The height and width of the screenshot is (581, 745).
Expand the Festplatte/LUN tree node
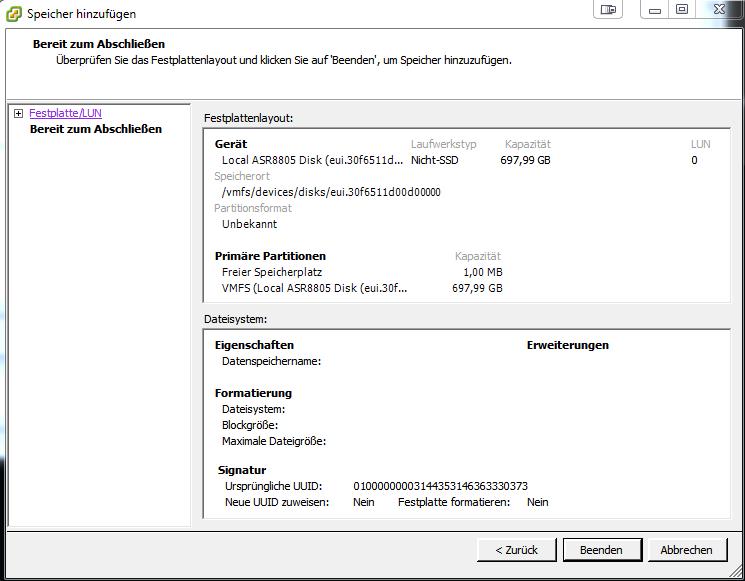point(18,114)
